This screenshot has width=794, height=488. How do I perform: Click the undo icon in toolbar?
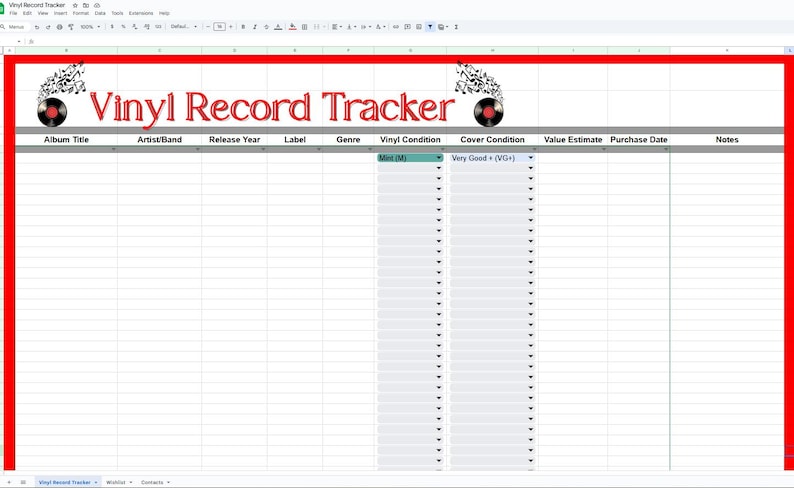click(36, 27)
